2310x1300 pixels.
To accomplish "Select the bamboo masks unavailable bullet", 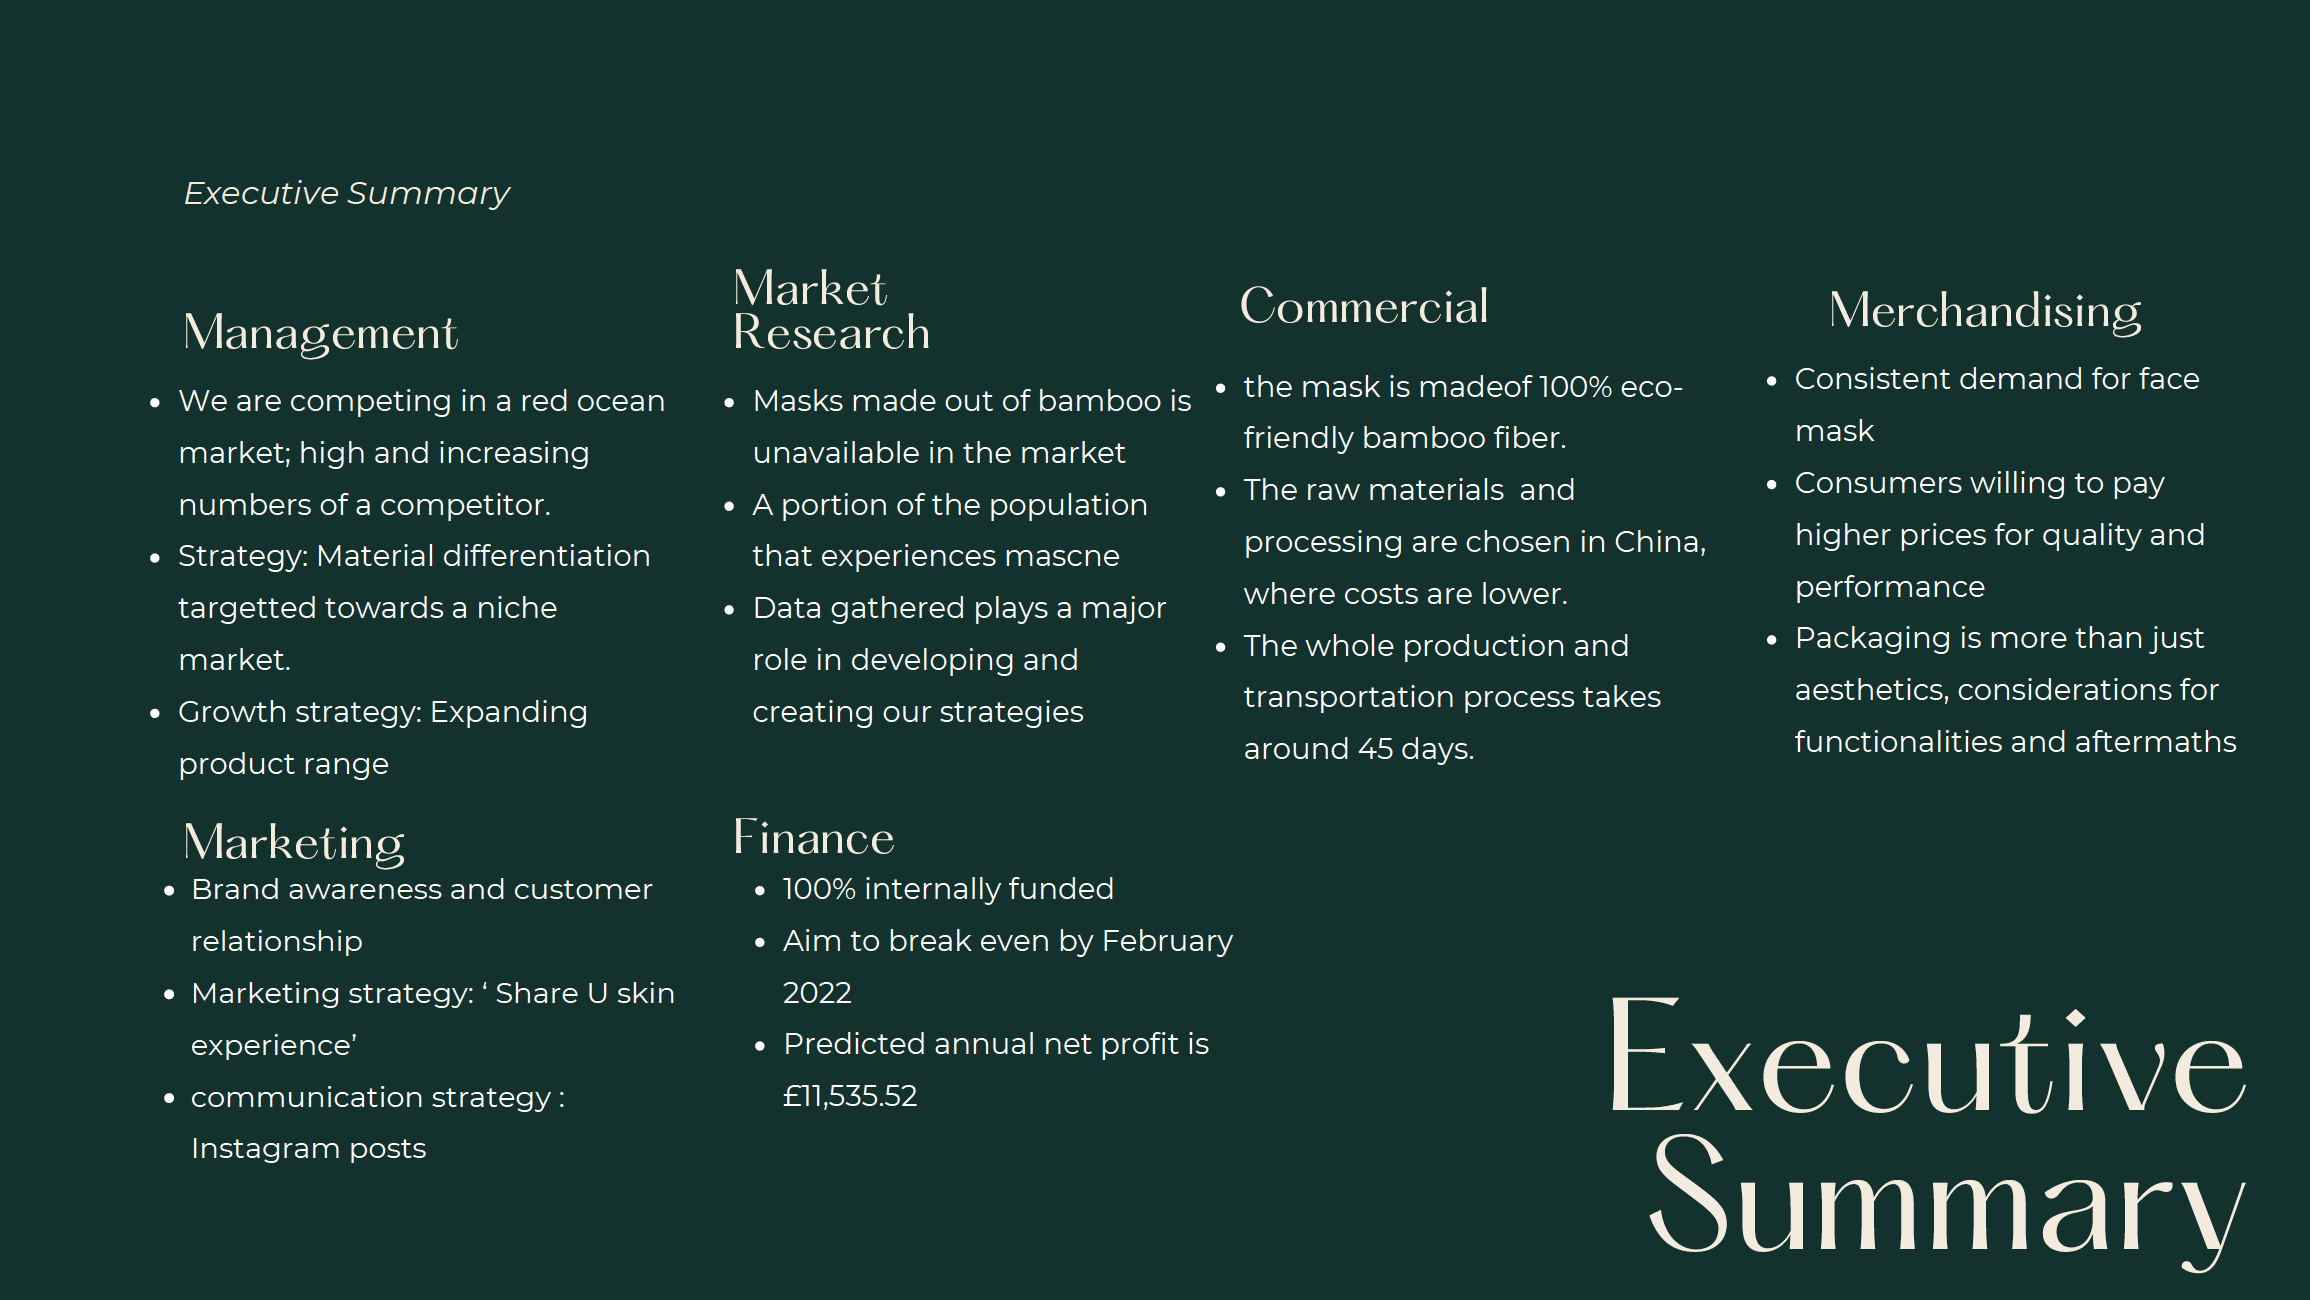I will click(972, 427).
